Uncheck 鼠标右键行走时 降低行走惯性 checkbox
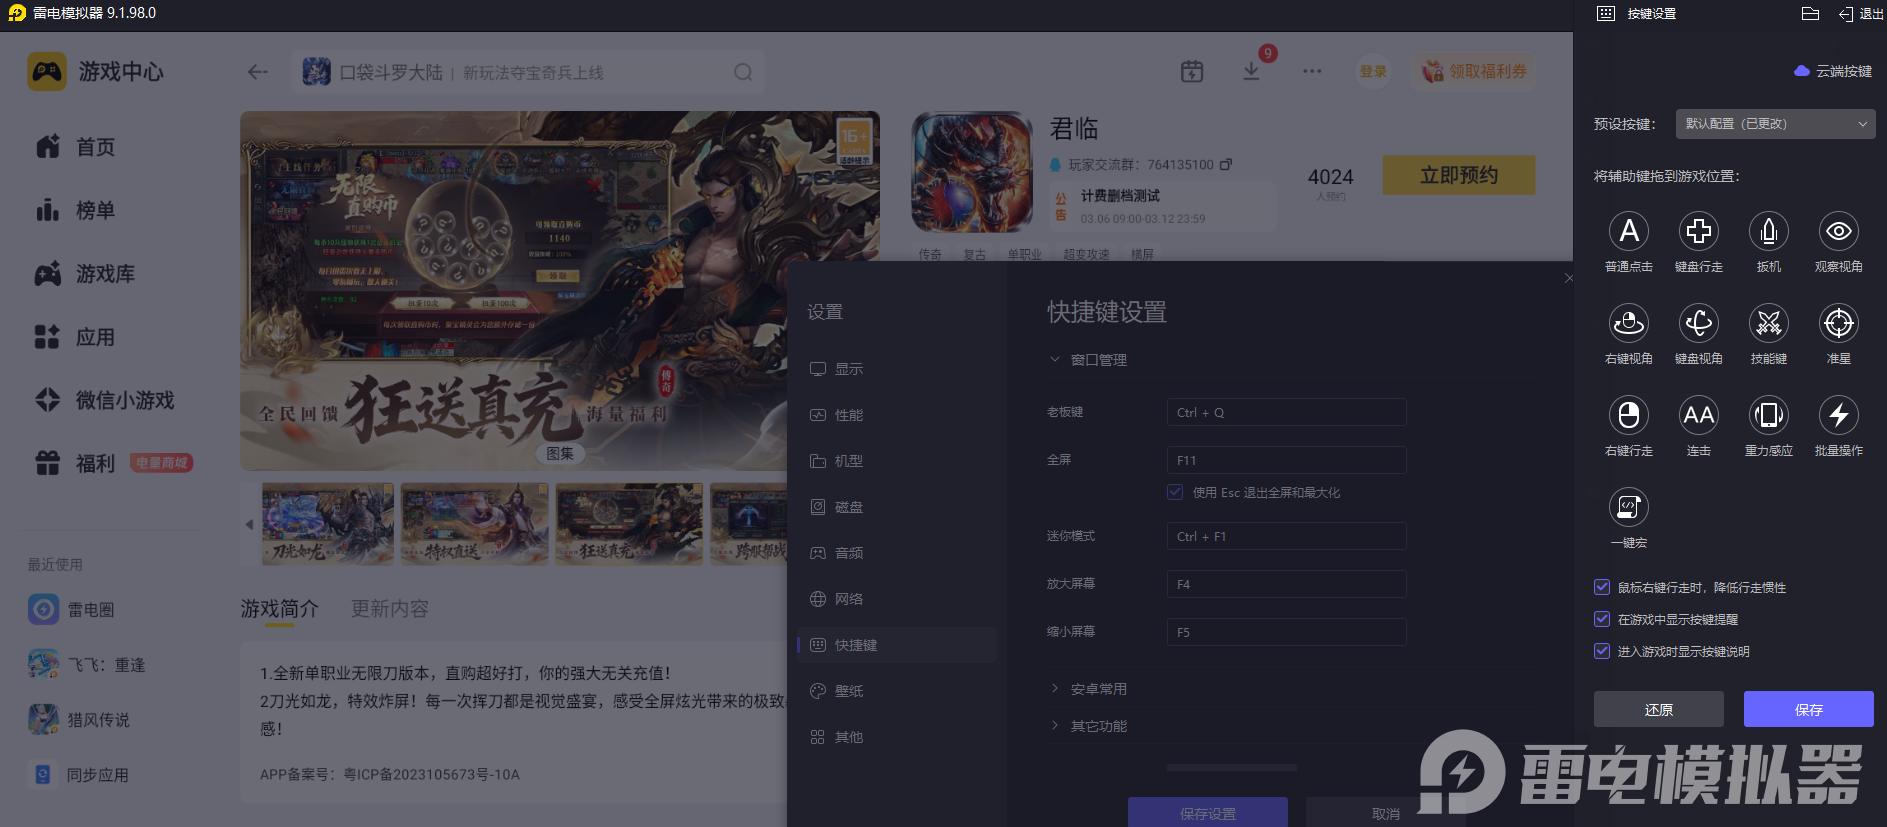Viewport: 1887px width, 827px height. click(1602, 587)
